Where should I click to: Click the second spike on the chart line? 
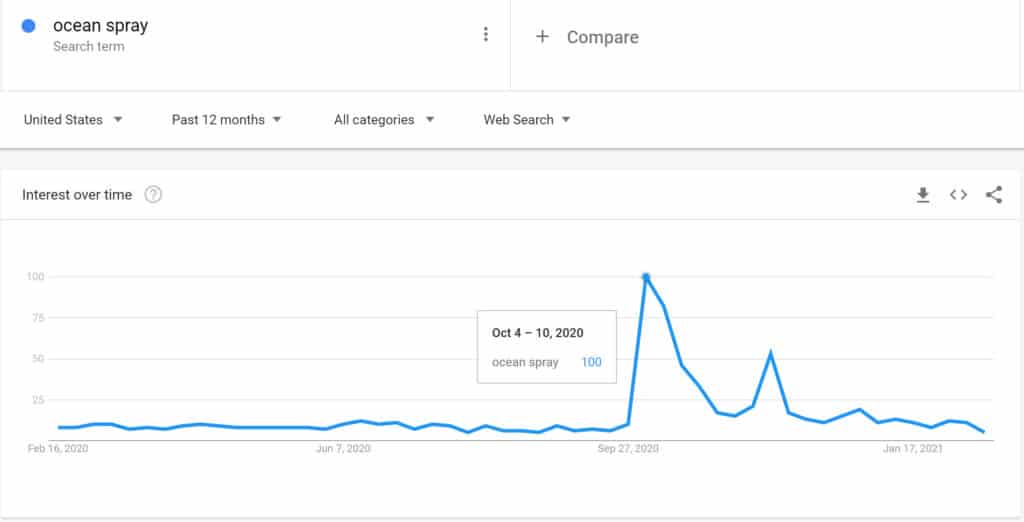click(771, 353)
